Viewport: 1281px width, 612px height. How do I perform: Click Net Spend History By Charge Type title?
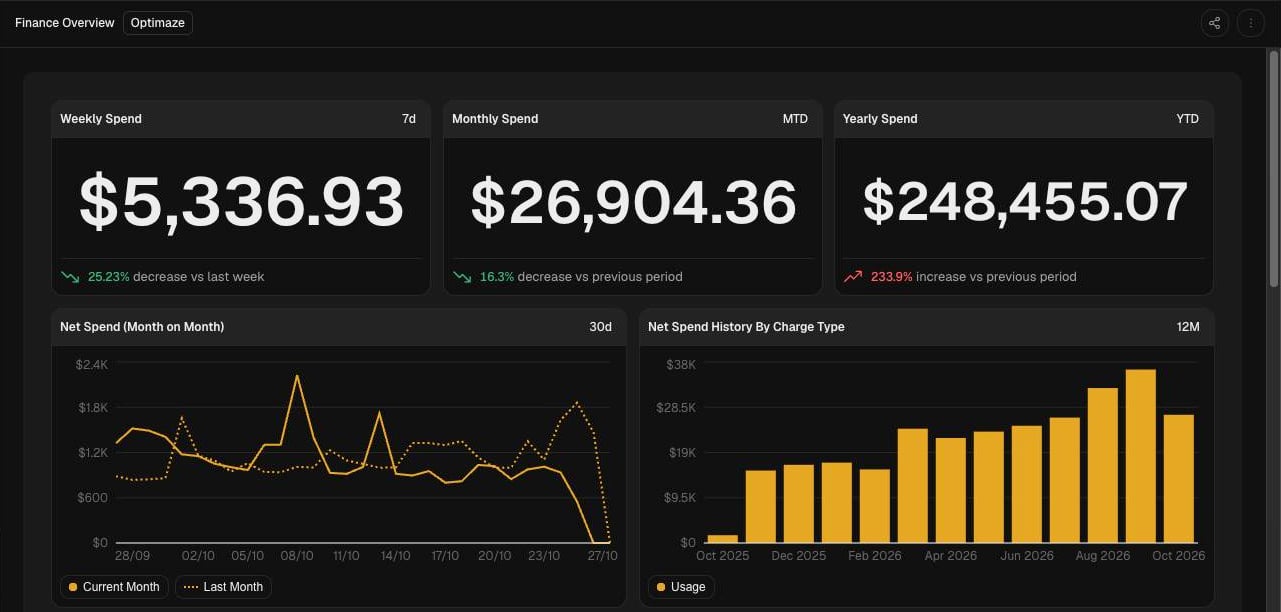click(746, 327)
